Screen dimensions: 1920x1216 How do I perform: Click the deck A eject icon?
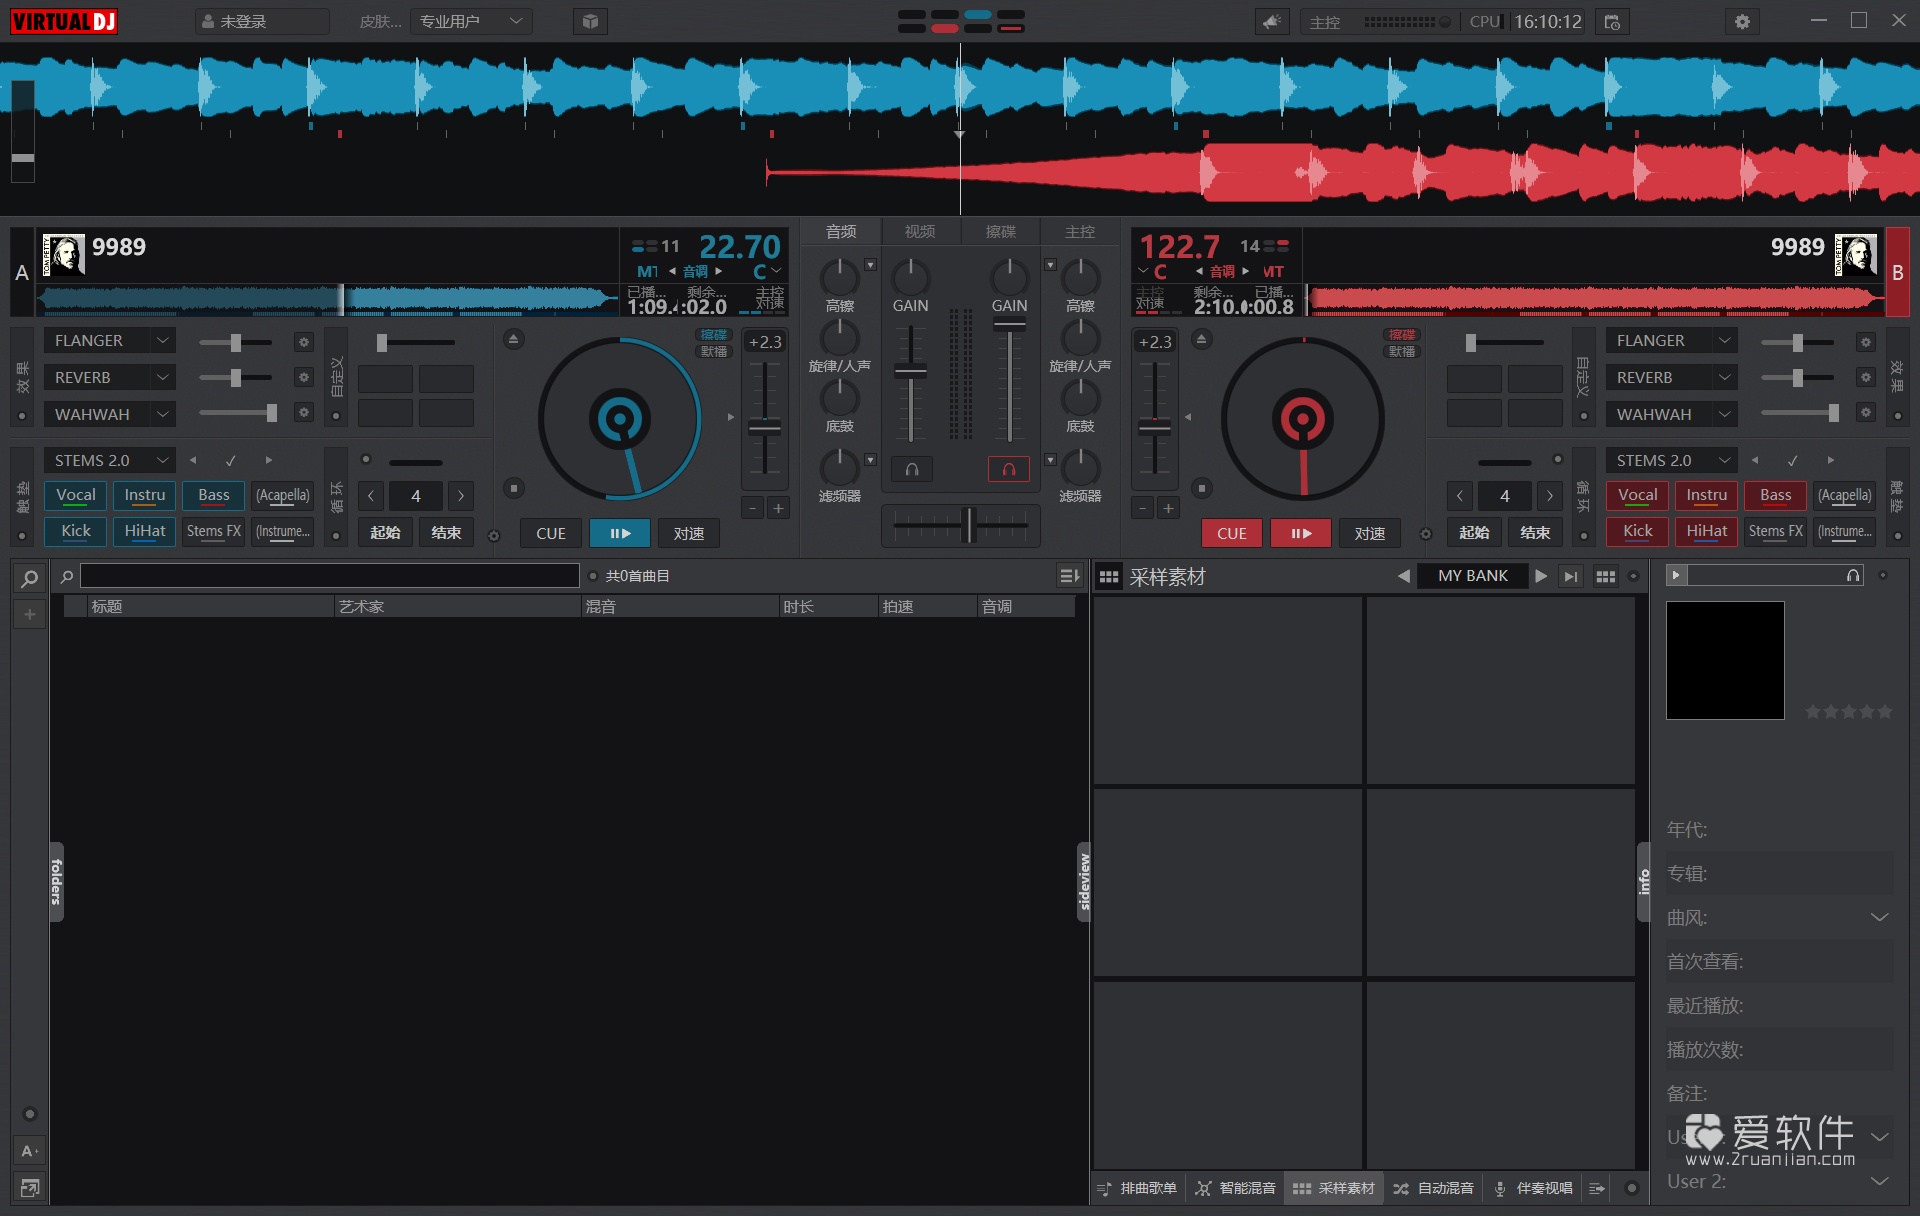click(513, 340)
